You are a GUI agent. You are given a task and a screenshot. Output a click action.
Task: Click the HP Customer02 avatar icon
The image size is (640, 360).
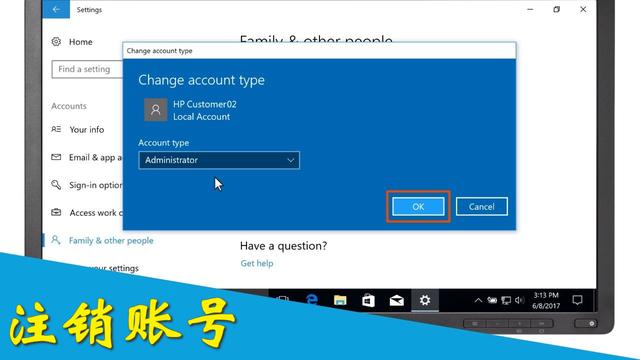pos(156,110)
